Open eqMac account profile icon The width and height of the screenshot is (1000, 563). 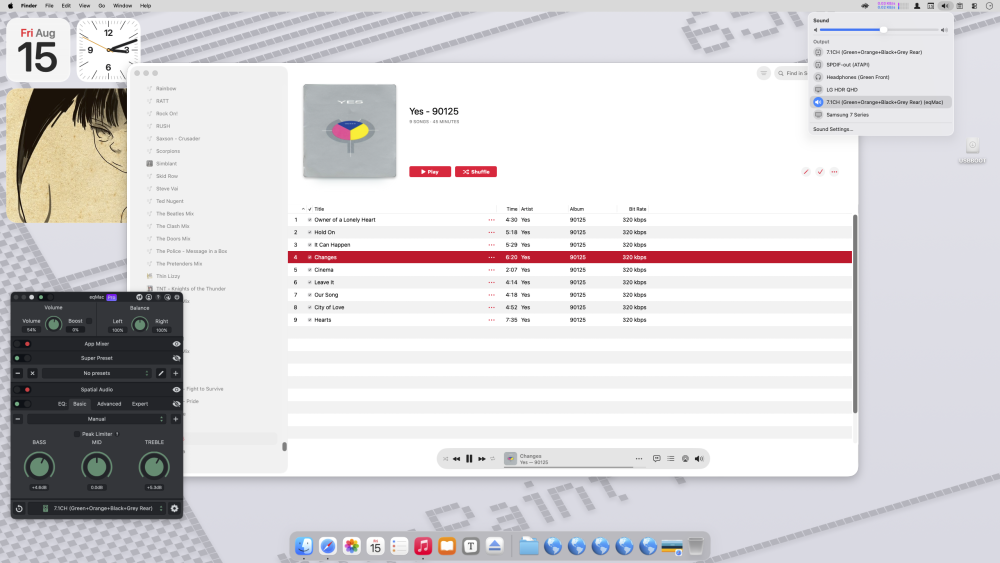click(149, 297)
